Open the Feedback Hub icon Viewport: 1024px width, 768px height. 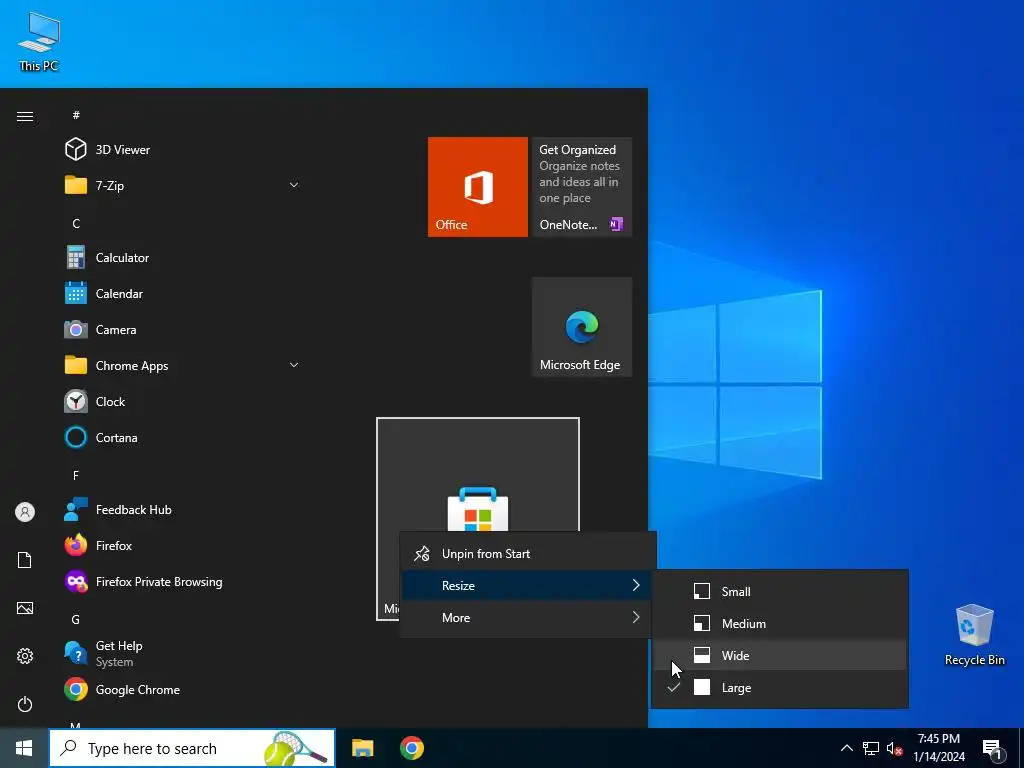(76, 509)
